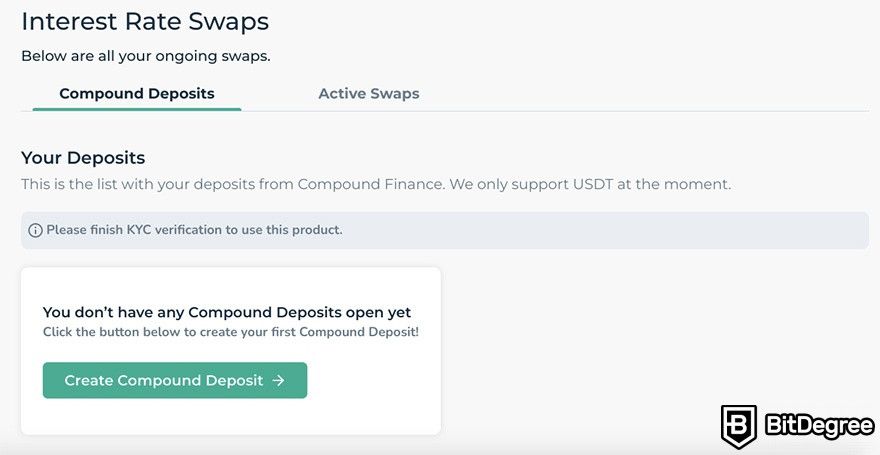Click the KYC verification notice banner
This screenshot has width=880, height=455.
(445, 230)
